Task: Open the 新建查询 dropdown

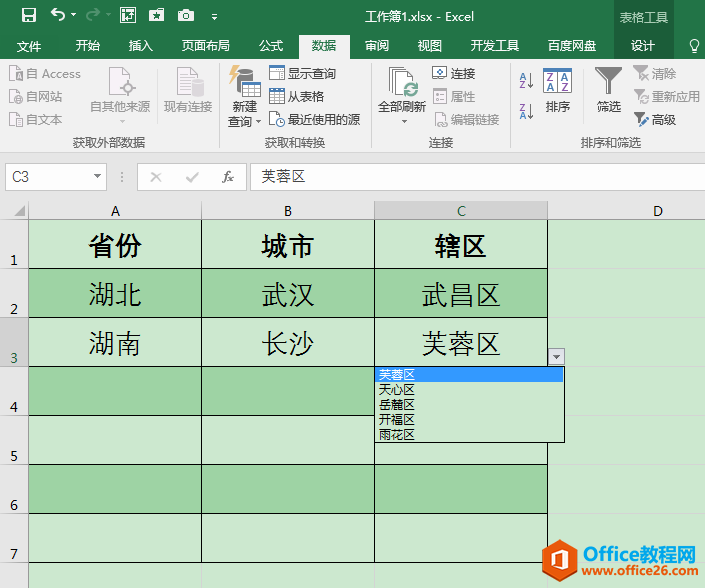Action: pyautogui.click(x=245, y=96)
